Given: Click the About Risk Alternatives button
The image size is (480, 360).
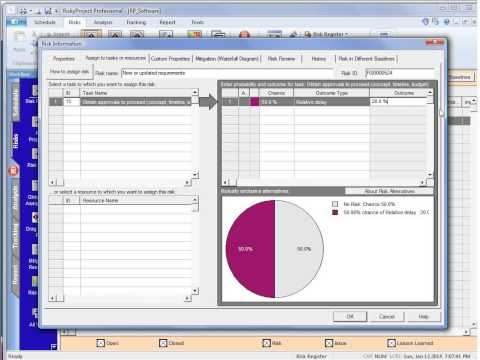Looking at the screenshot, I should 389,191.
